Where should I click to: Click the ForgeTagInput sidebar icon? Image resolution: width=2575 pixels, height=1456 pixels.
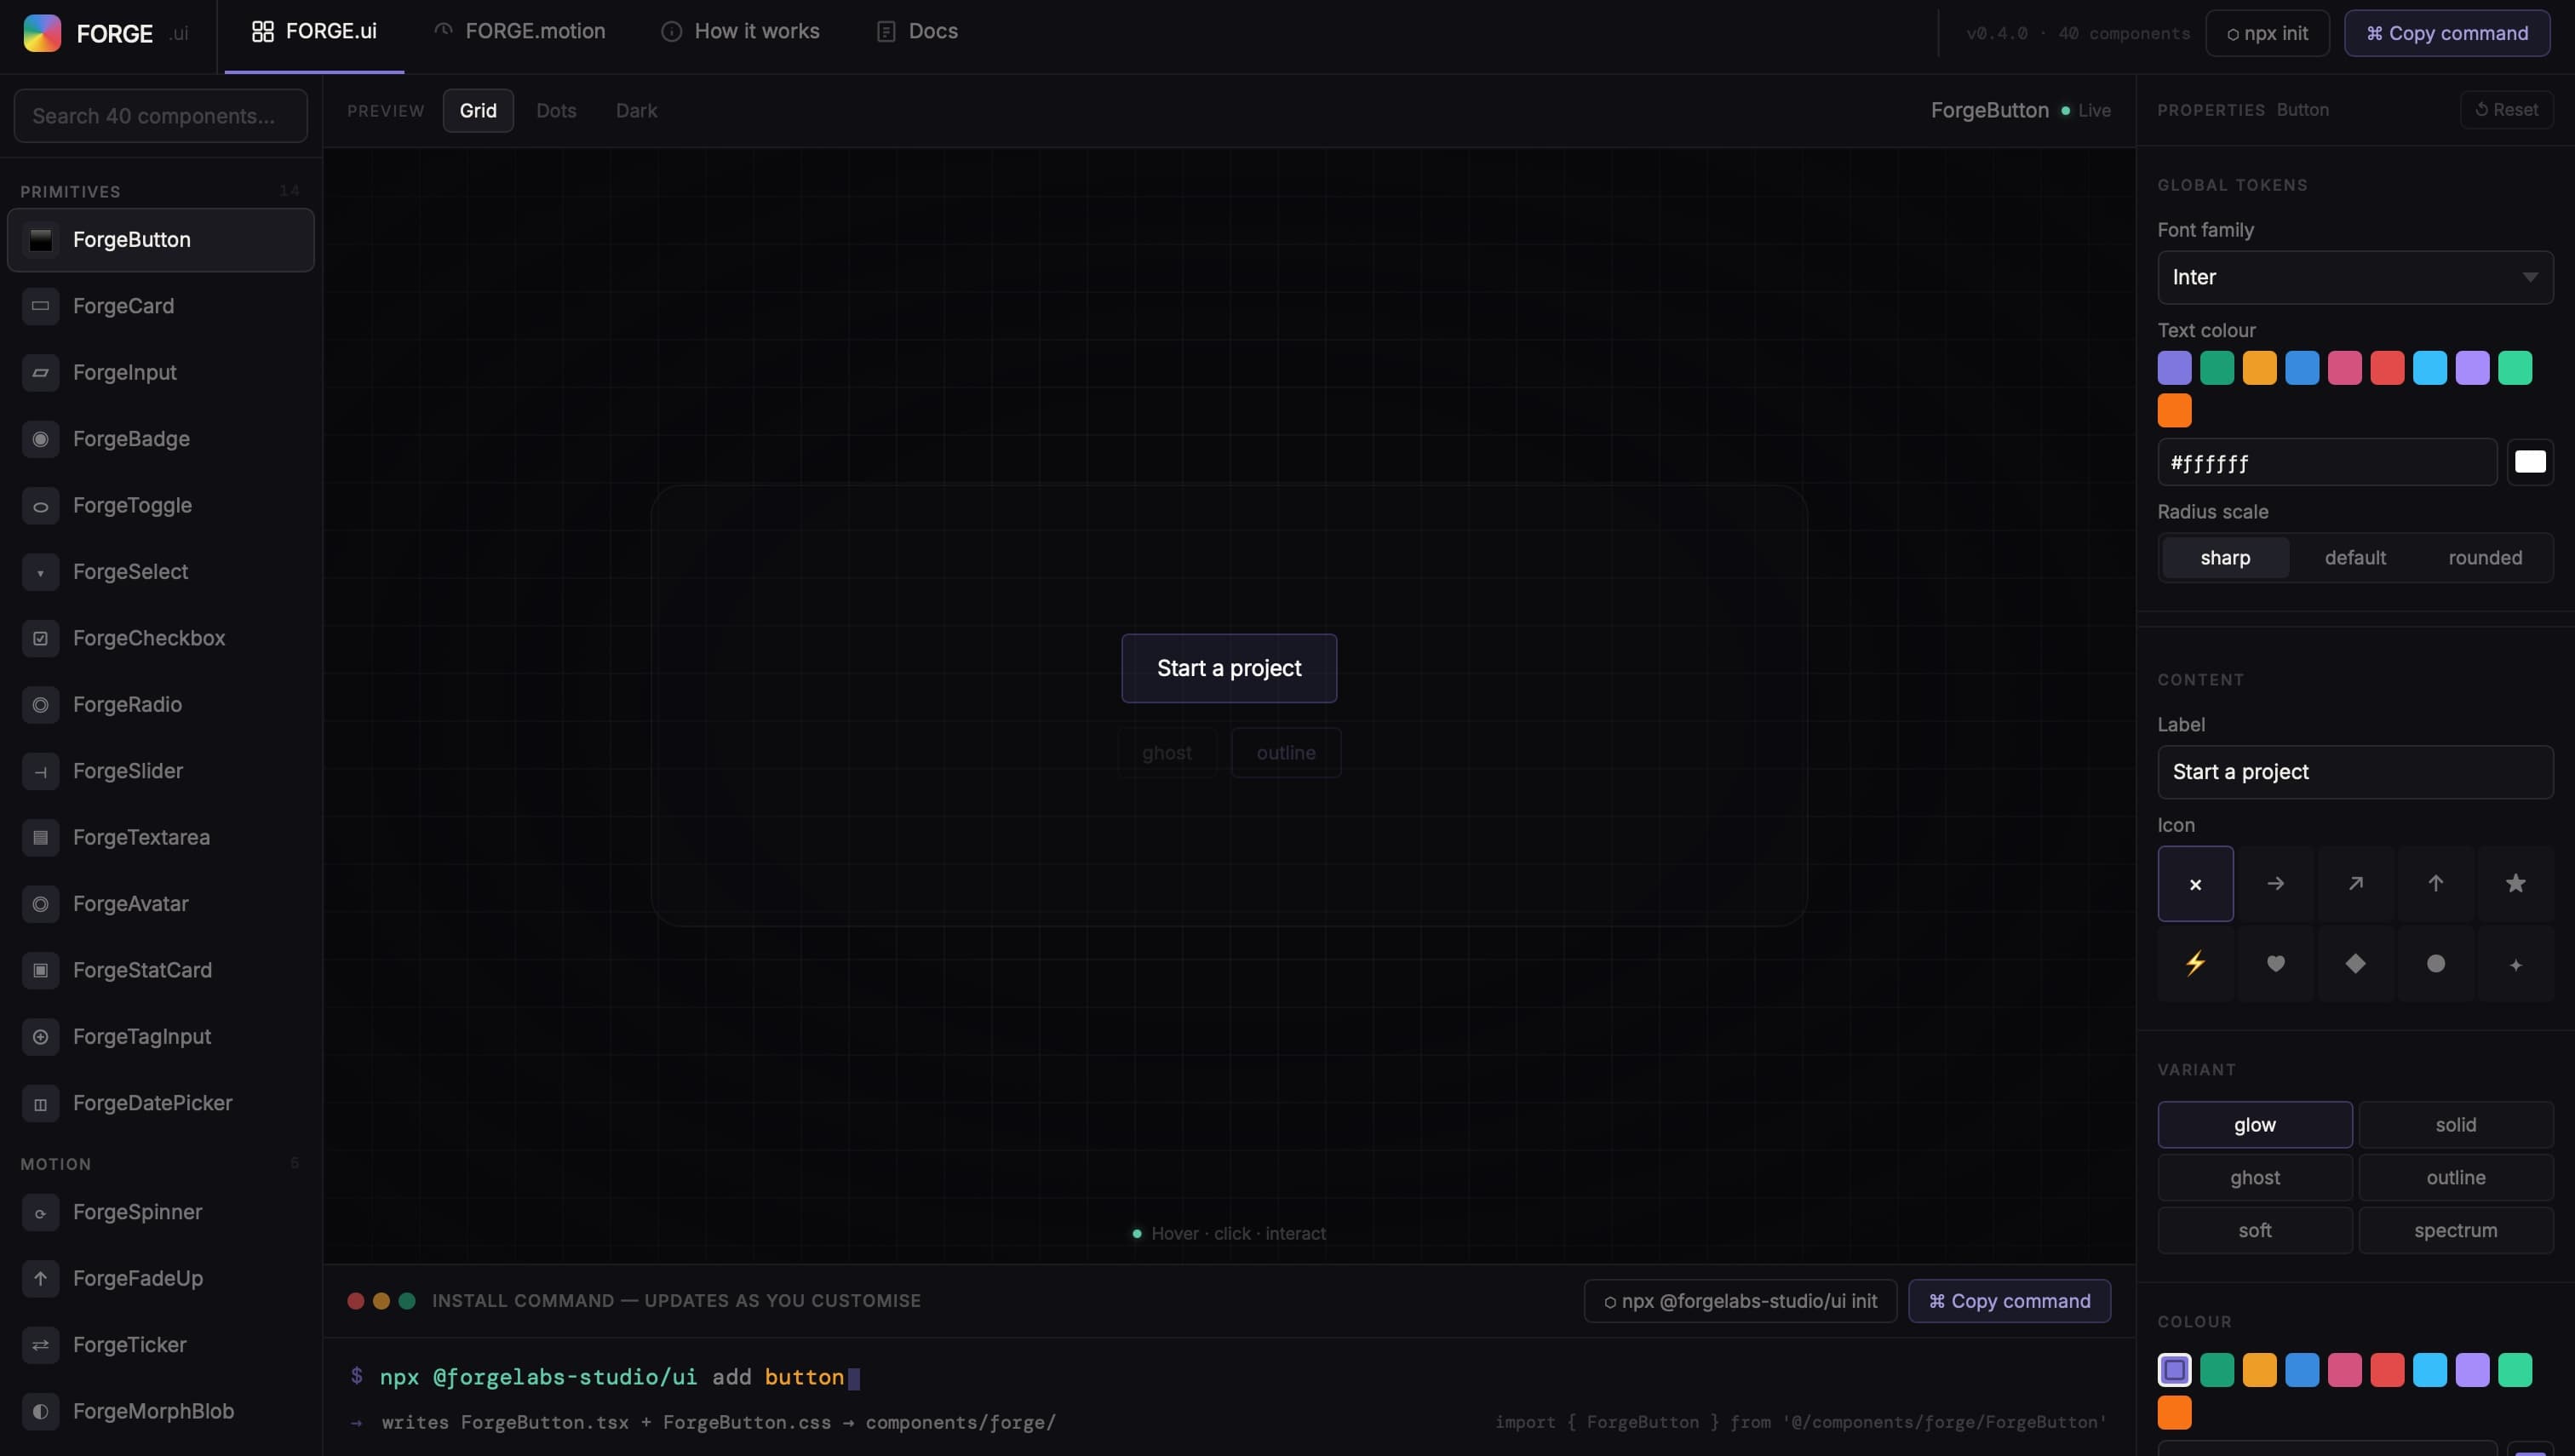40,1037
